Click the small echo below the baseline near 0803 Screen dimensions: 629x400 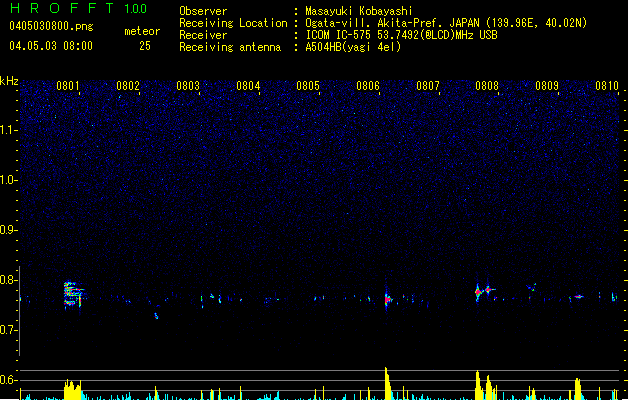156,316
